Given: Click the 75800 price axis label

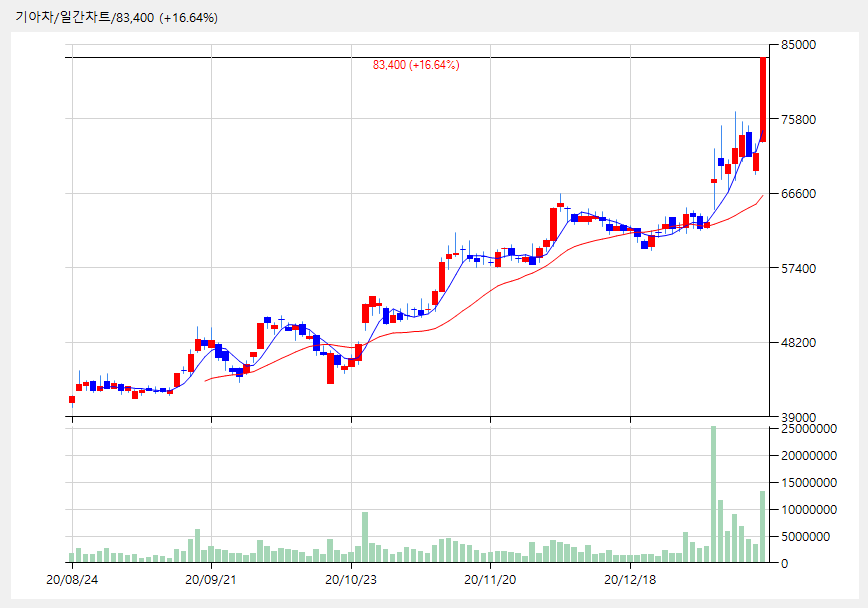Looking at the screenshot, I should click(x=798, y=119).
